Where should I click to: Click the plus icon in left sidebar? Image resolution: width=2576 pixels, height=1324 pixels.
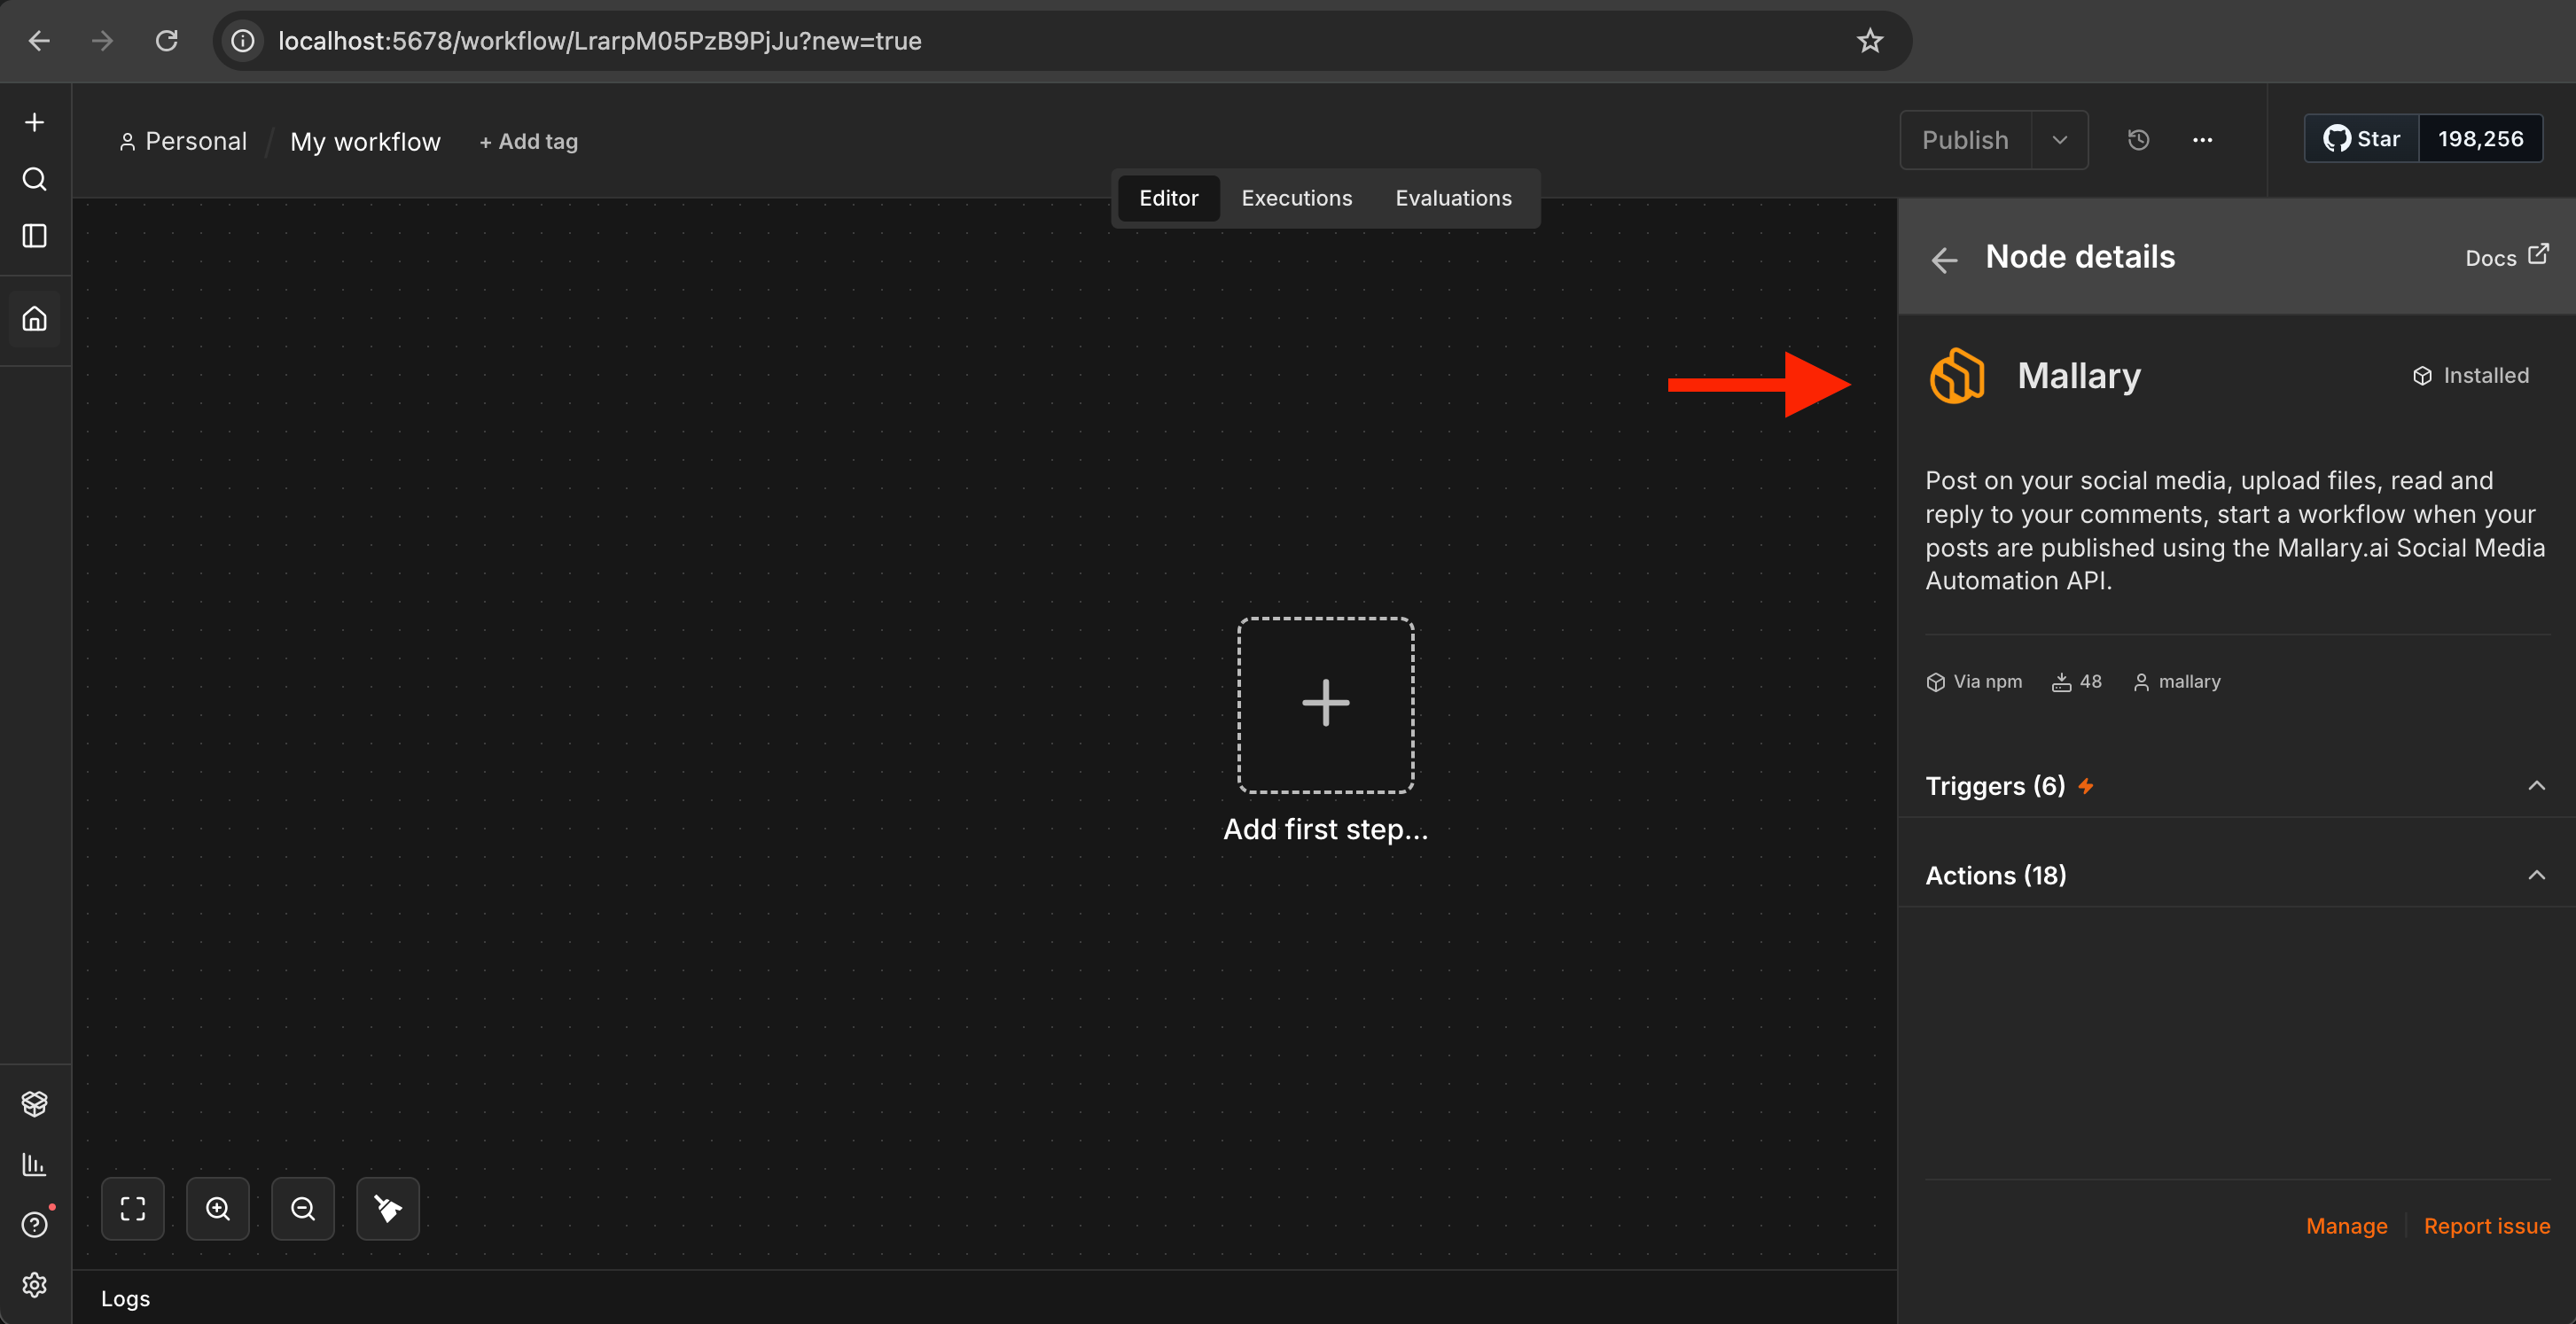pos(34,122)
